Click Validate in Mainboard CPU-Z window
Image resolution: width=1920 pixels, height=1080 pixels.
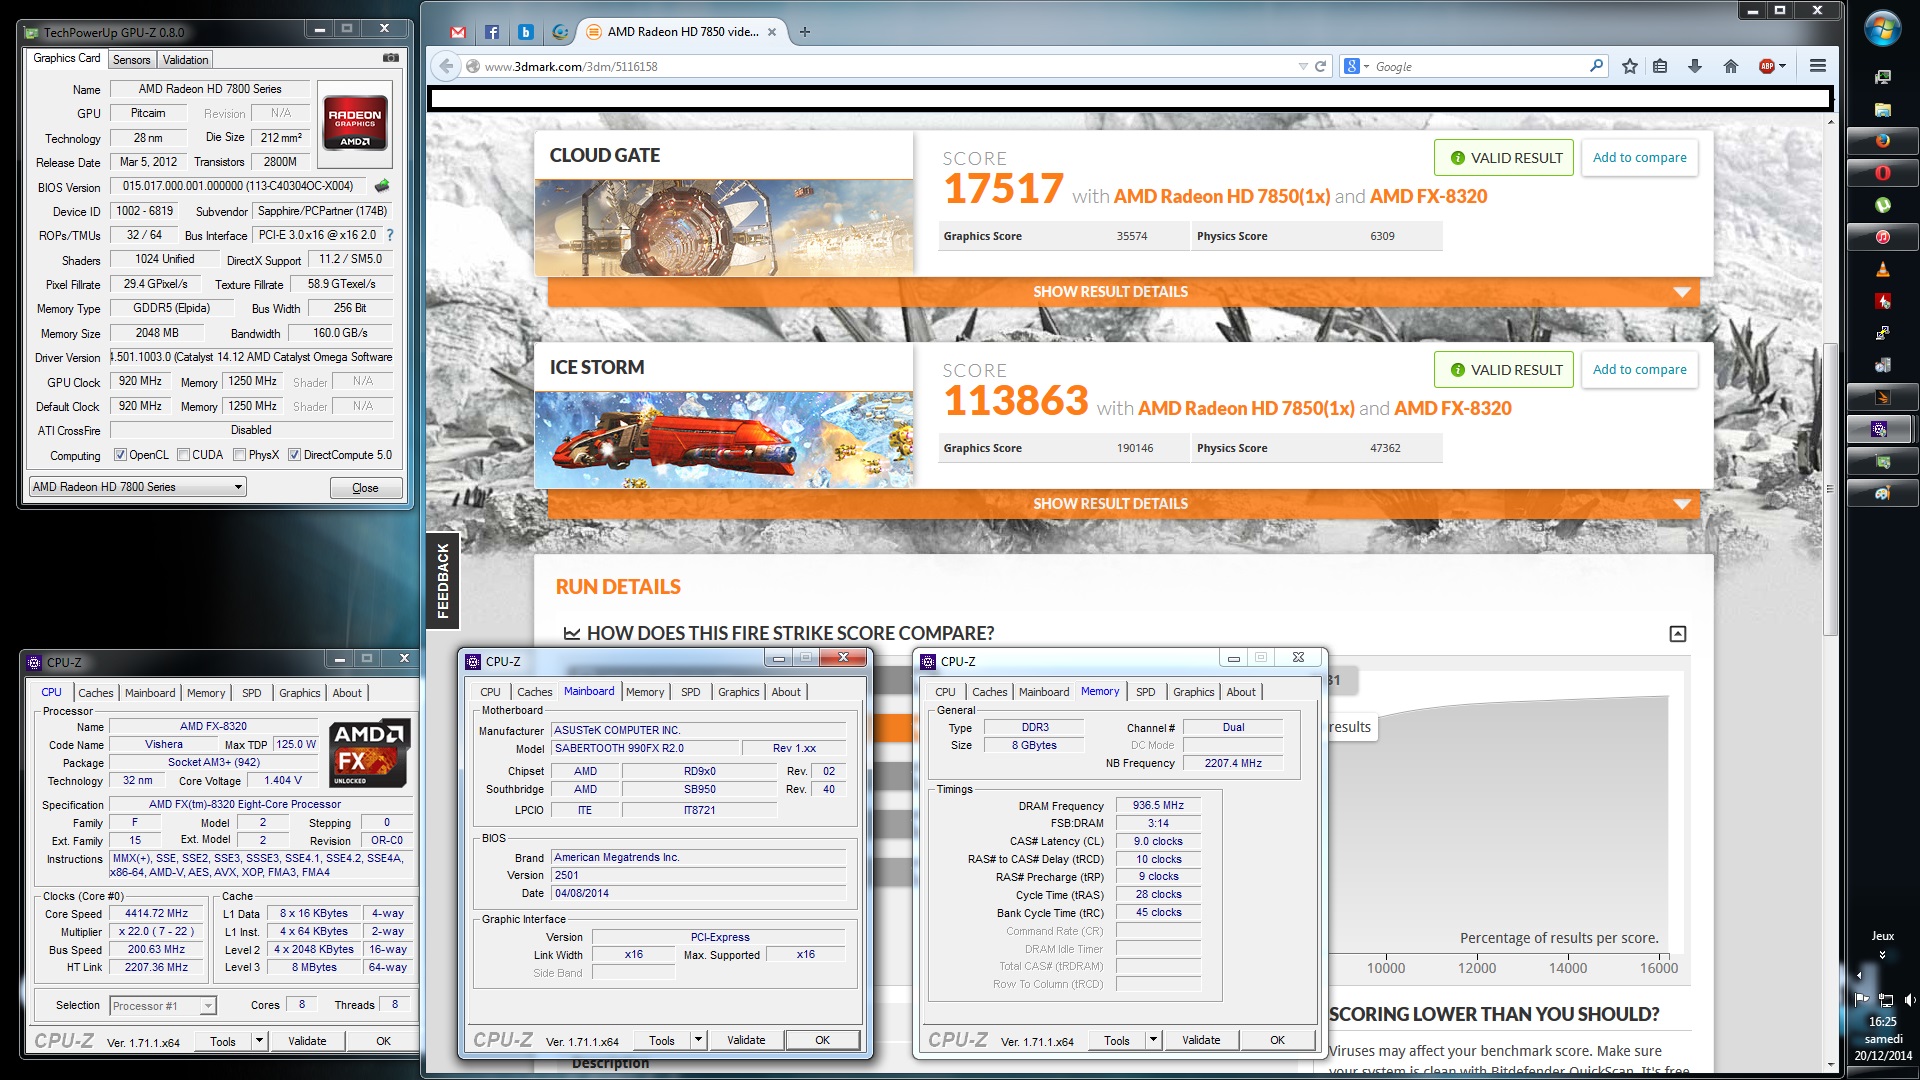(x=746, y=1040)
